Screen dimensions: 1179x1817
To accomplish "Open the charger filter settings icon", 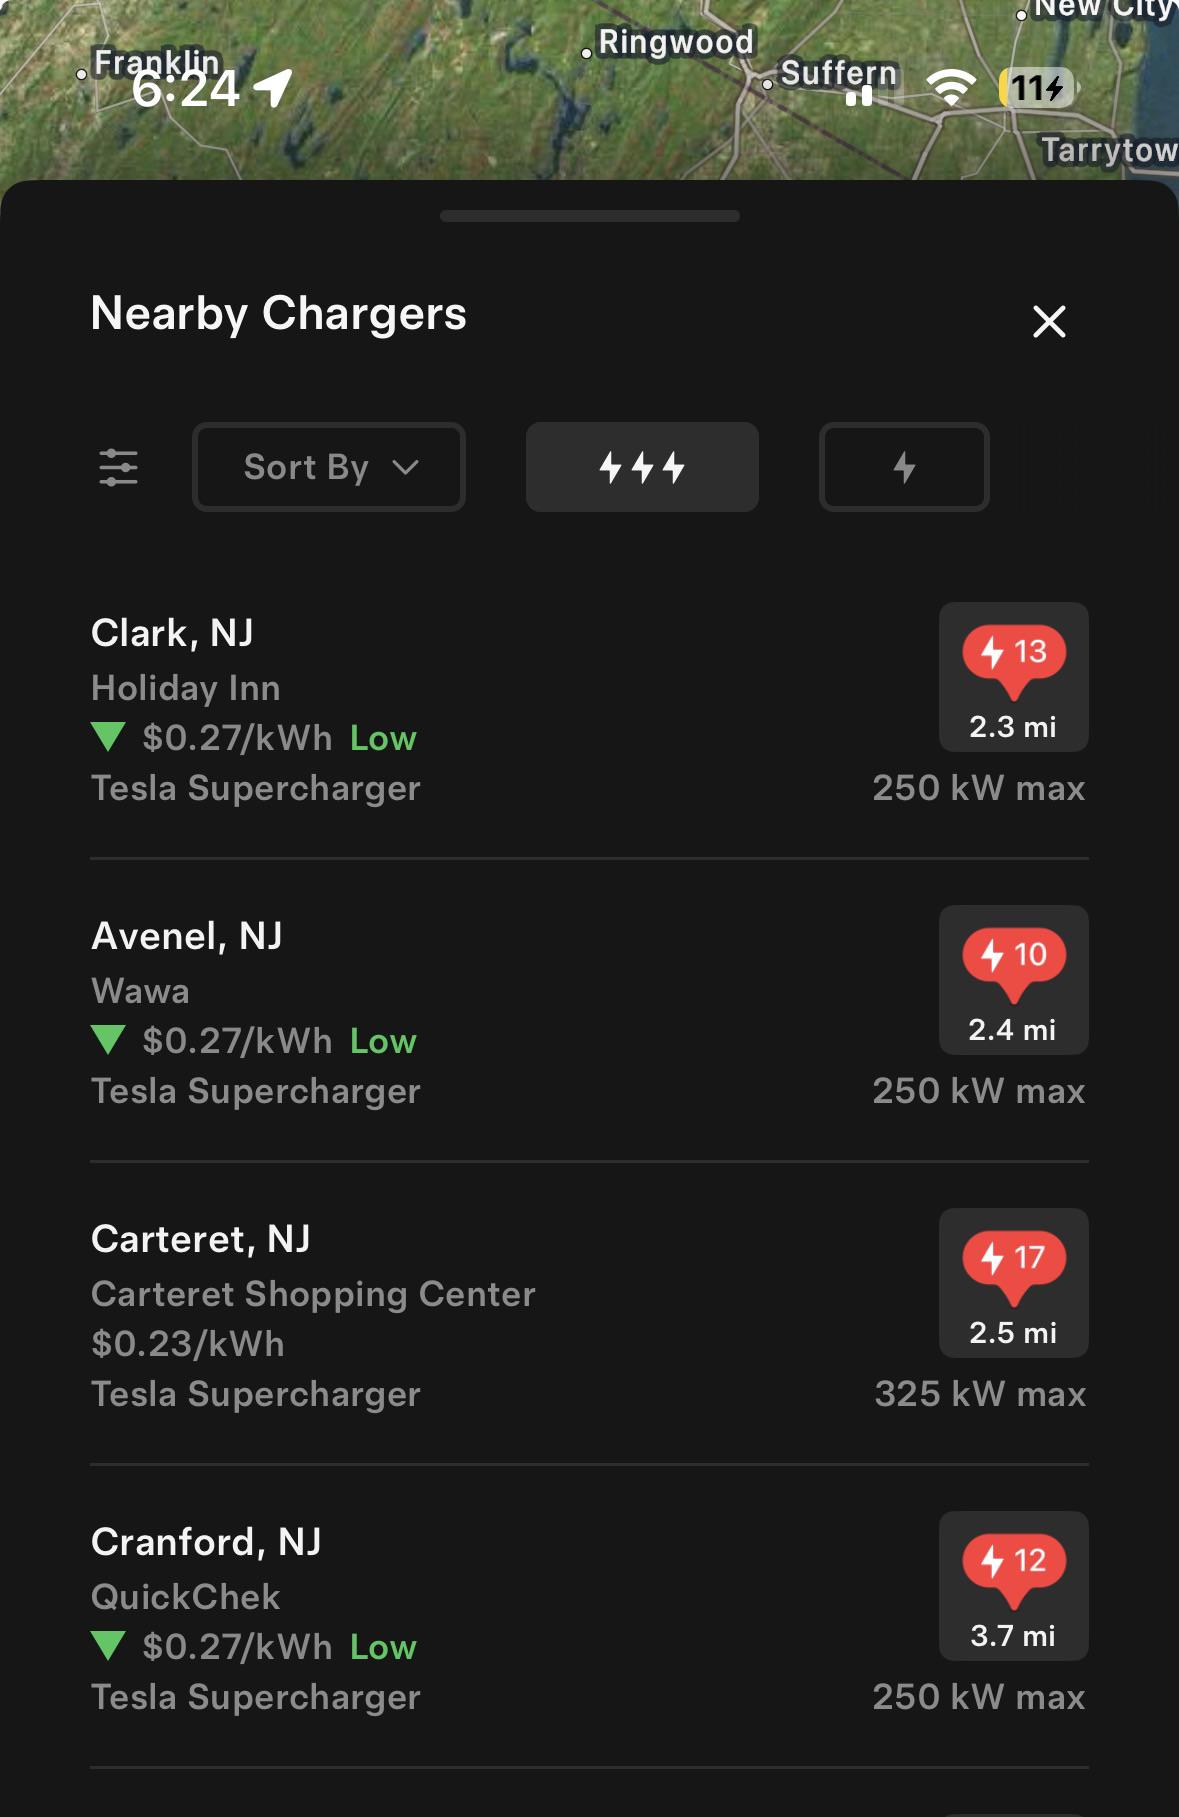I will (118, 467).
